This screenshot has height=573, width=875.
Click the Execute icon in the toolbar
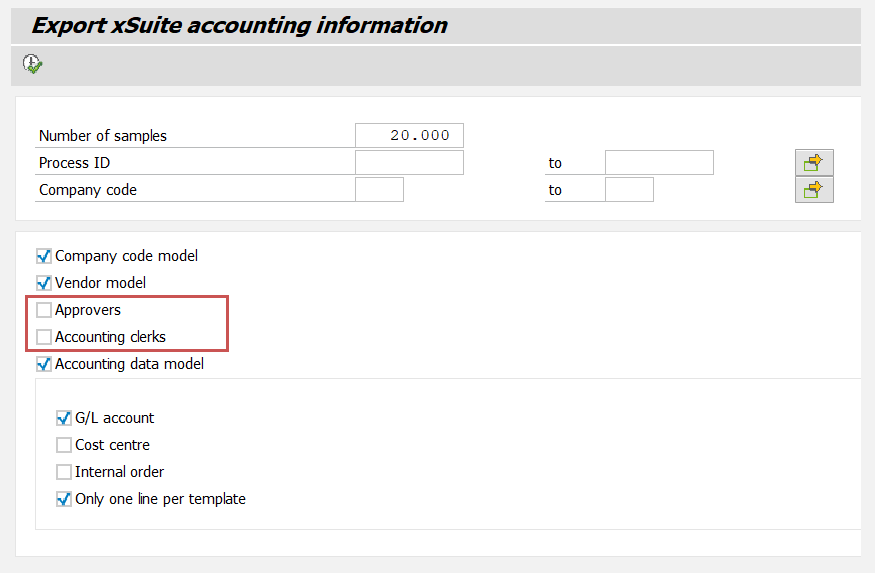33,64
